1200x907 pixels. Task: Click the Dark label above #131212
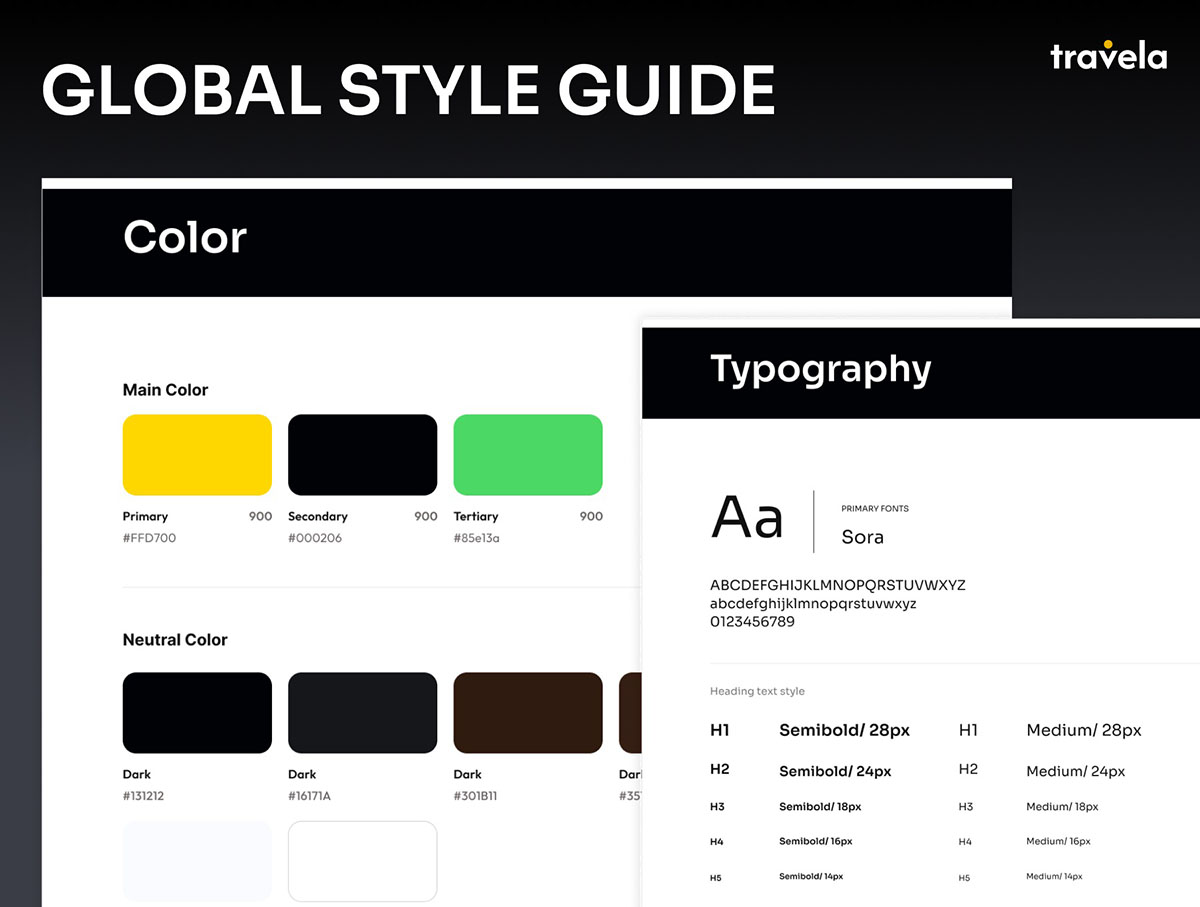point(137,774)
